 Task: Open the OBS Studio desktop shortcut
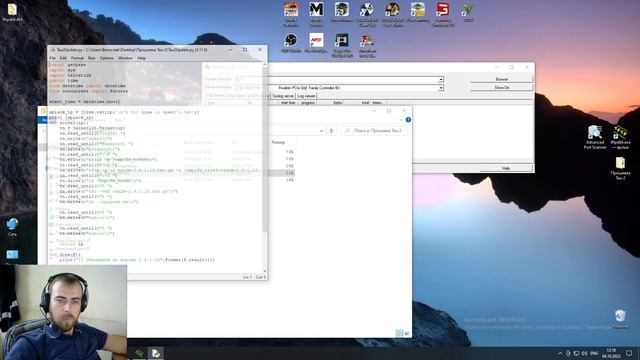click(x=291, y=43)
